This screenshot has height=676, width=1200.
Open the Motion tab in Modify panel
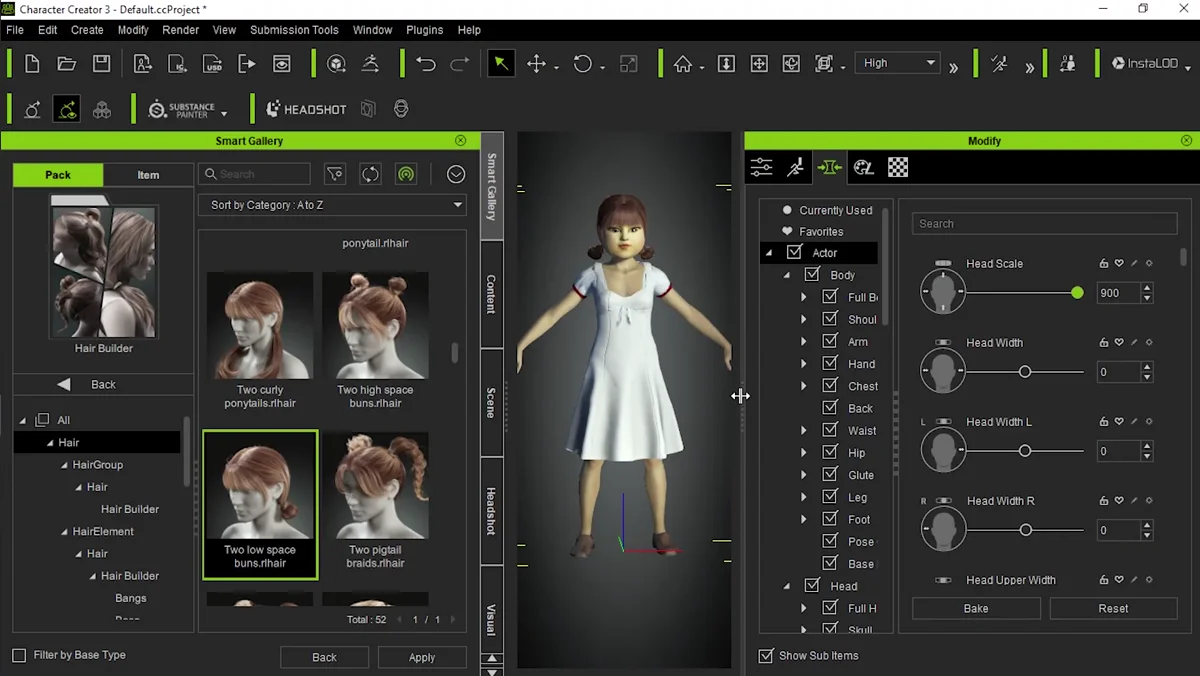click(796, 168)
